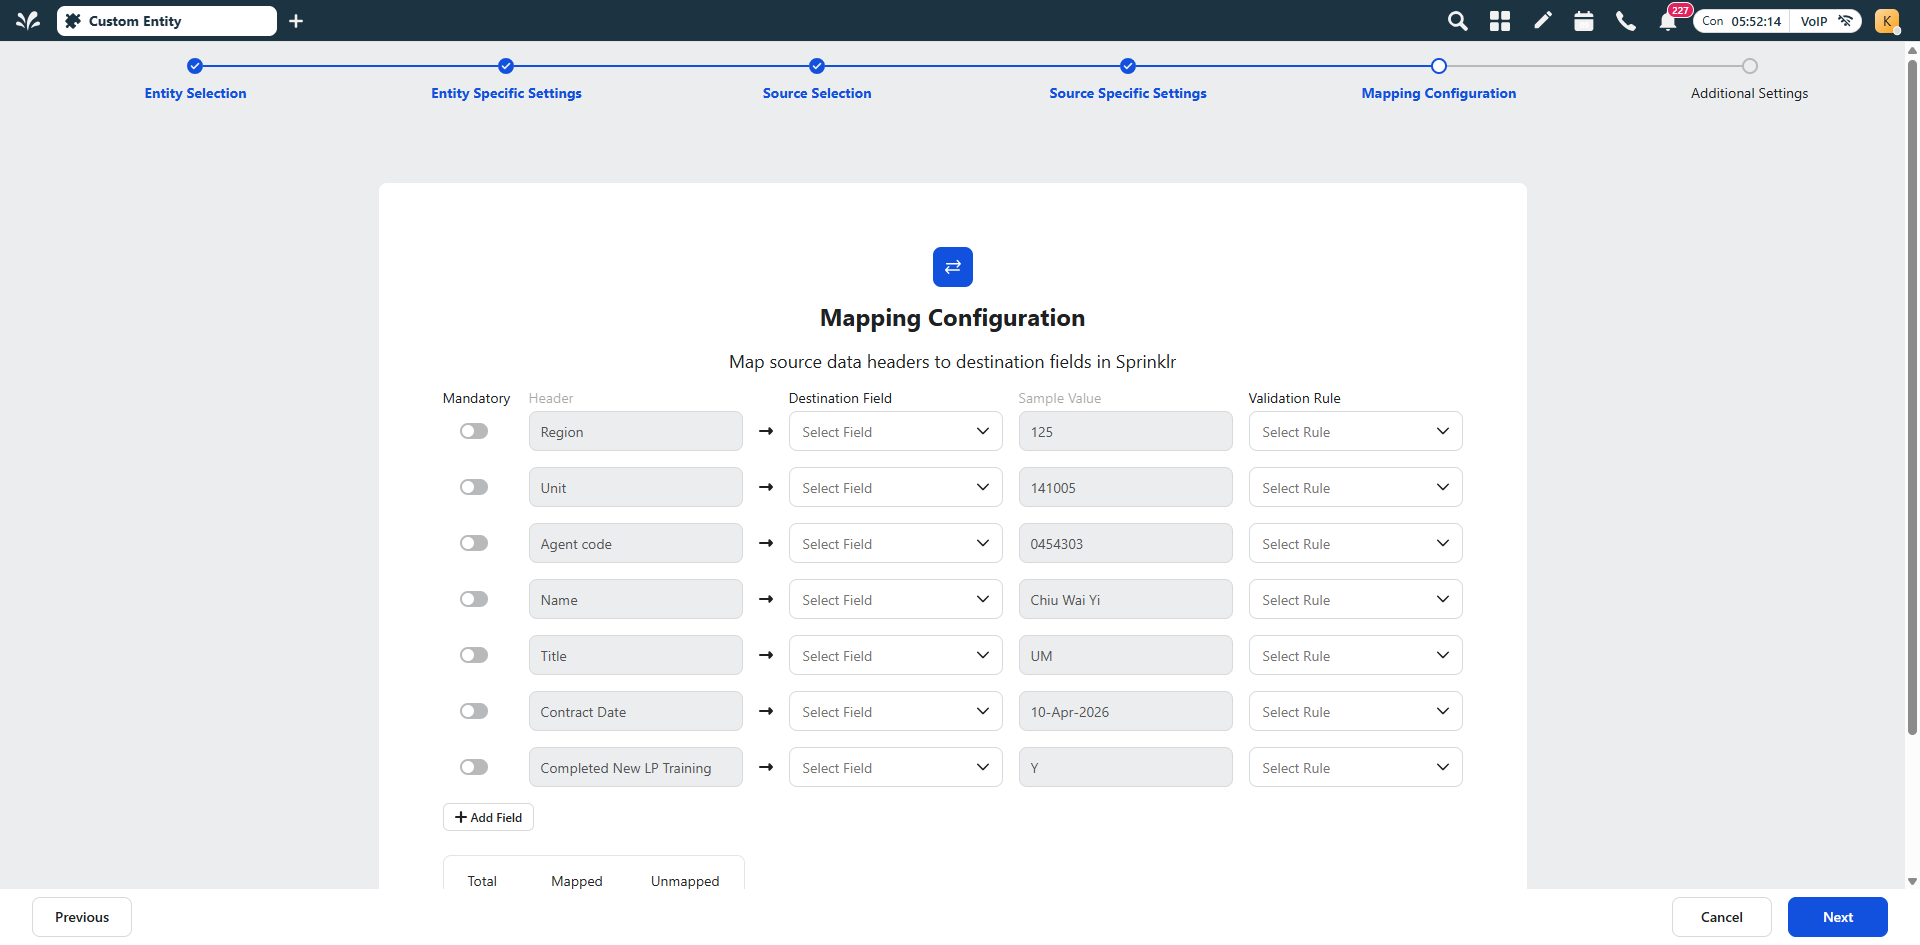Click the Chiu Wai Yi sample value
The image size is (1920, 945).
pos(1126,599)
